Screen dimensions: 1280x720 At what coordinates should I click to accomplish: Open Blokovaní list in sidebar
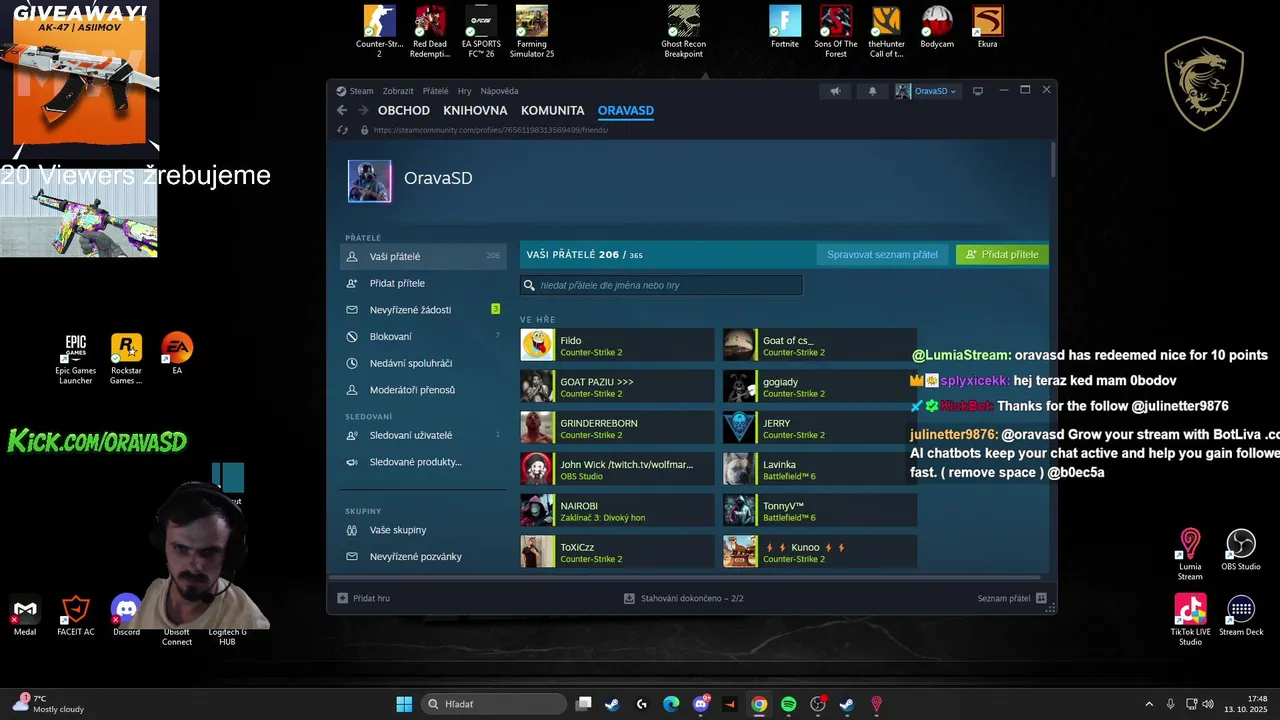tap(423, 336)
